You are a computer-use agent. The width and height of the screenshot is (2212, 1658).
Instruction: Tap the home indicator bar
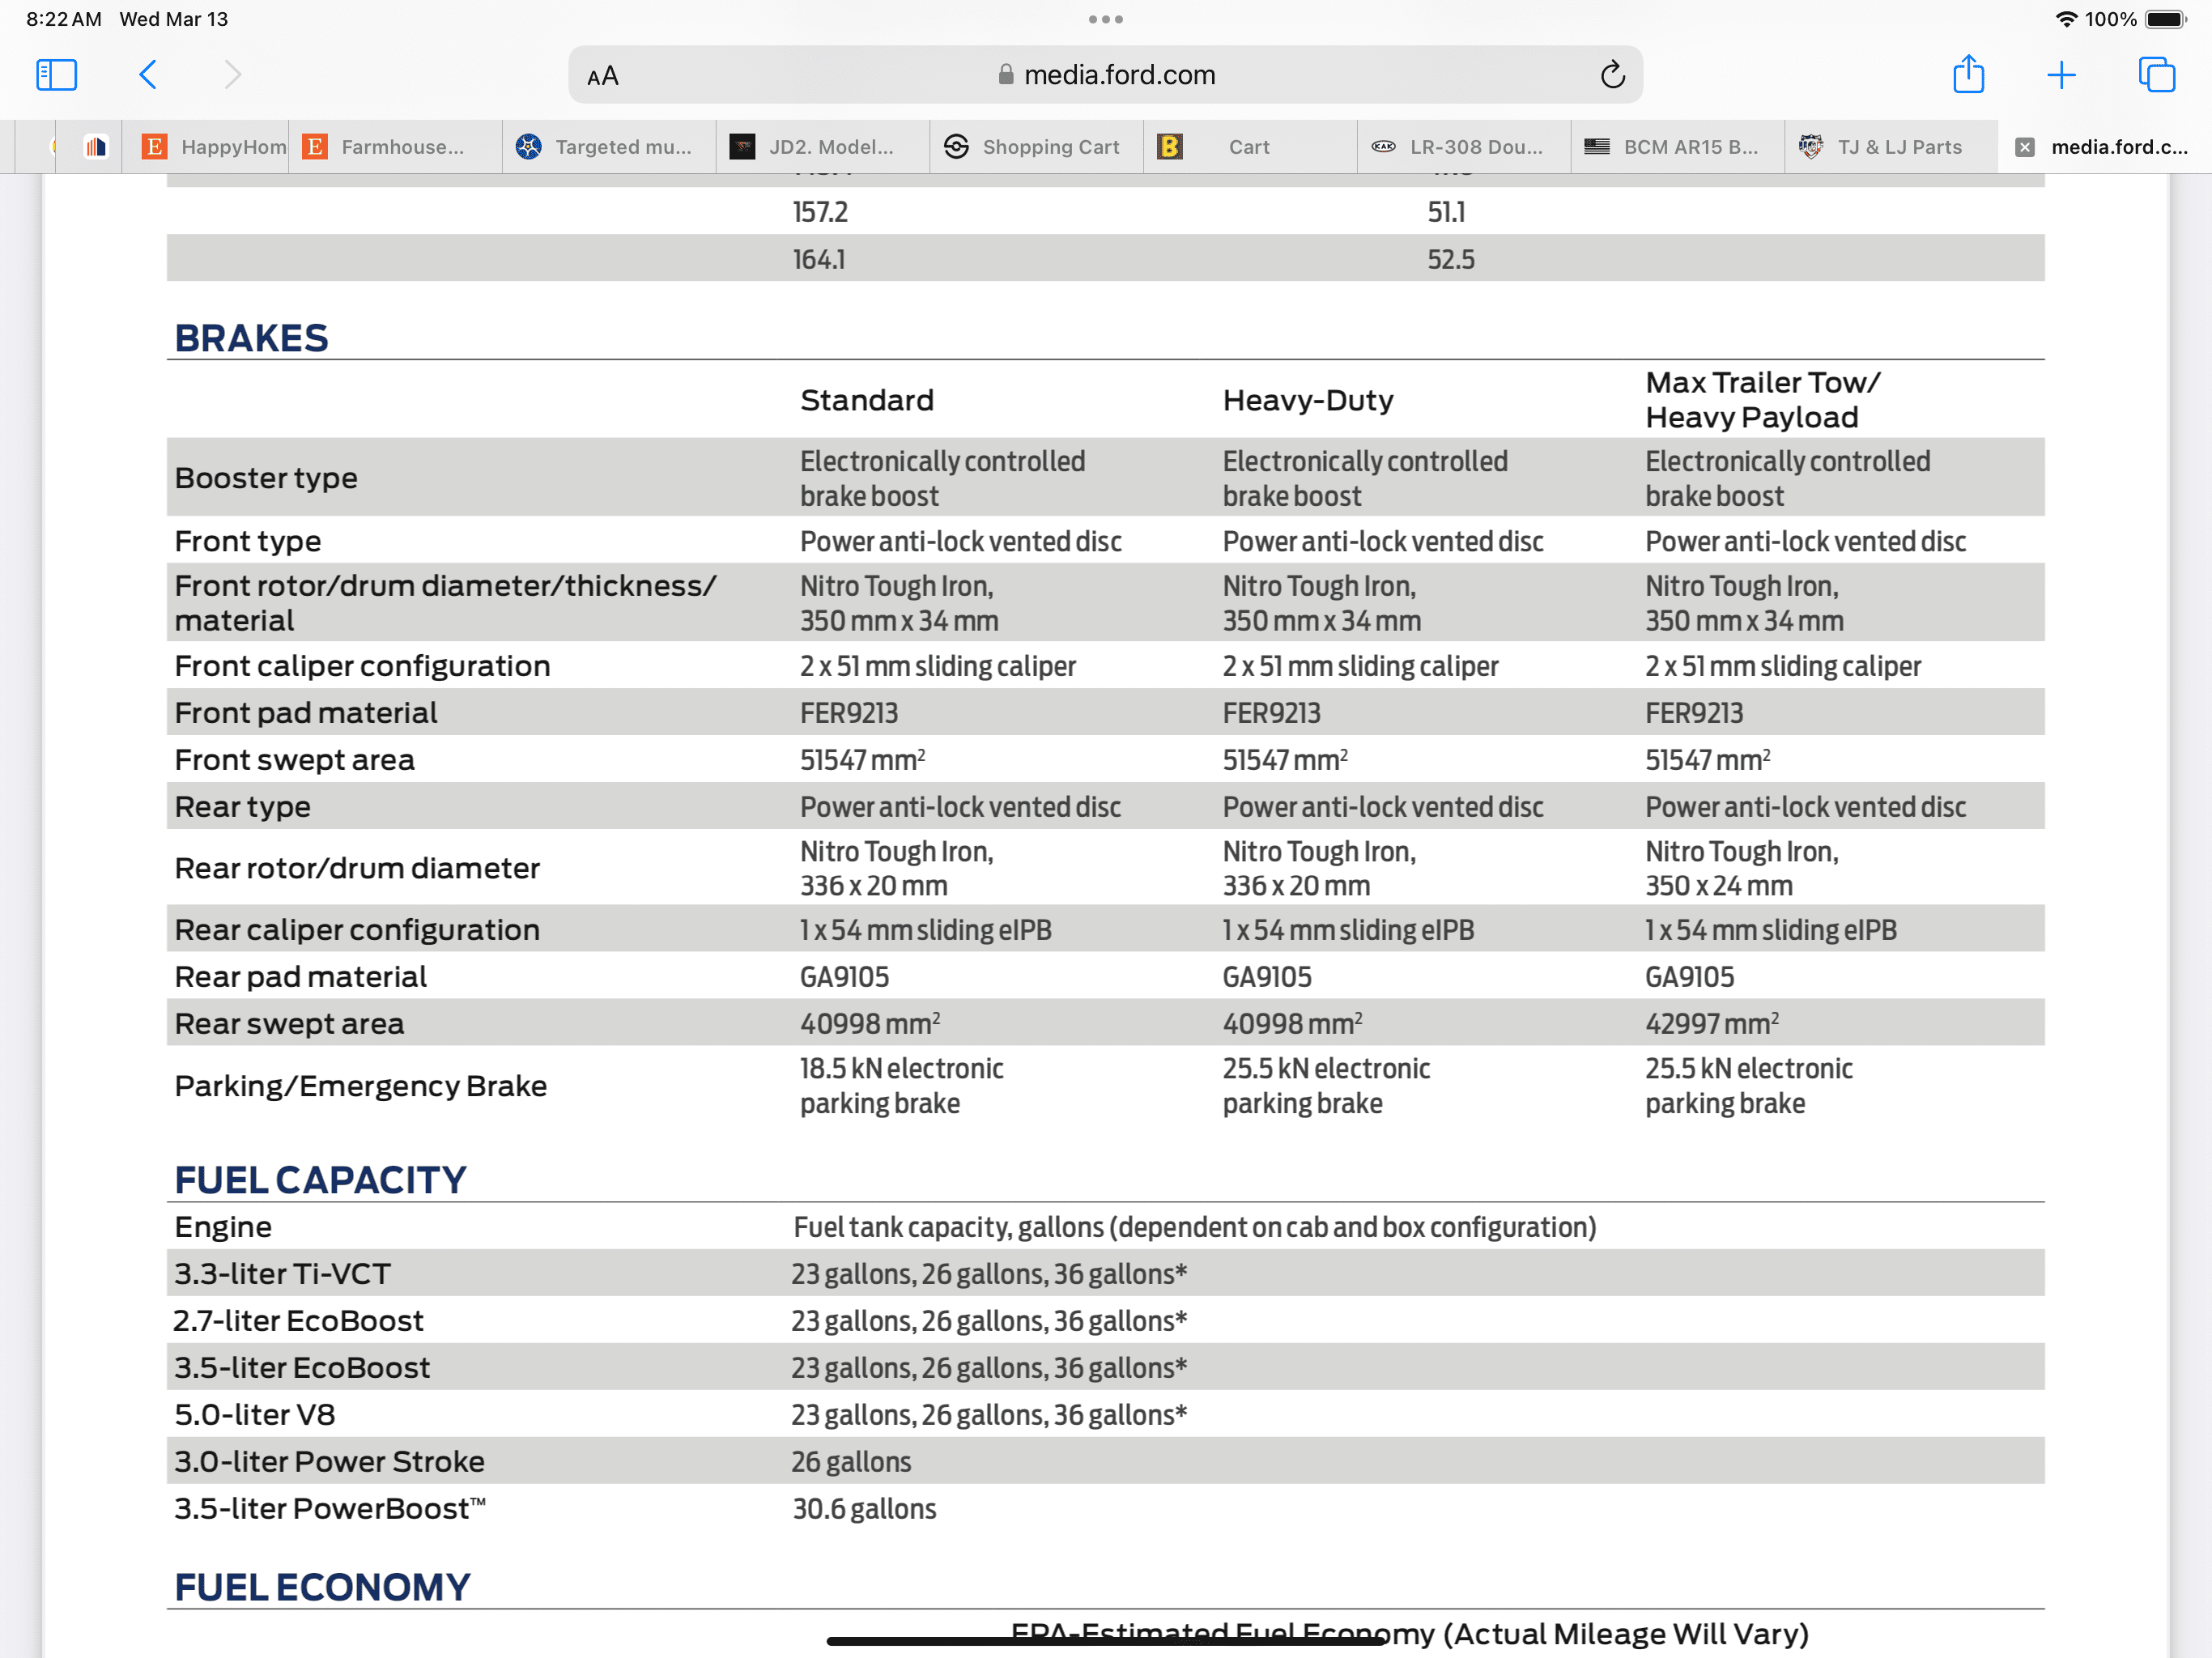(1106, 1641)
